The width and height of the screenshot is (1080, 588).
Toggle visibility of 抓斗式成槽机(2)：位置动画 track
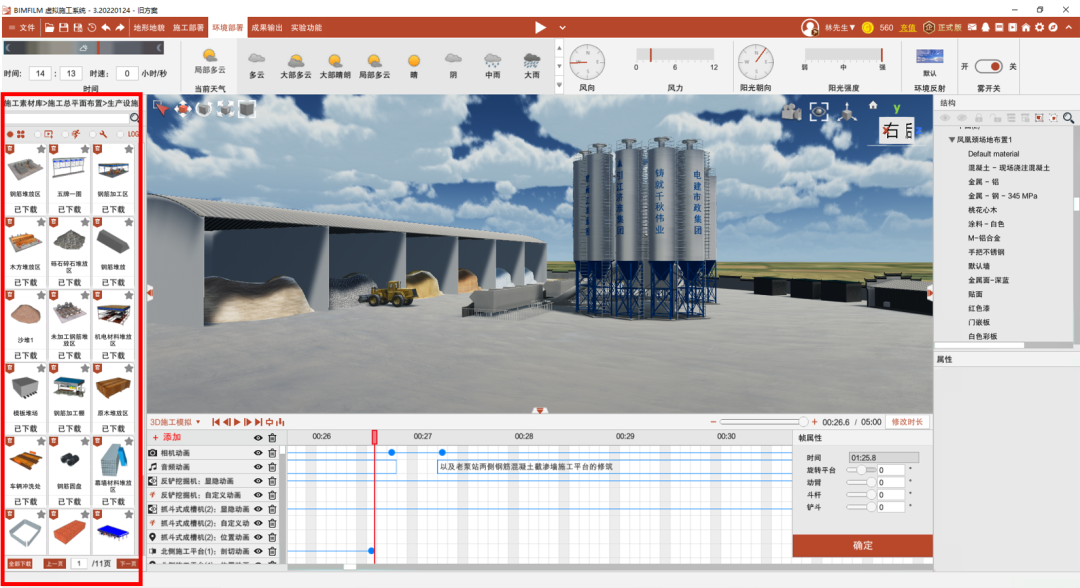(258, 537)
